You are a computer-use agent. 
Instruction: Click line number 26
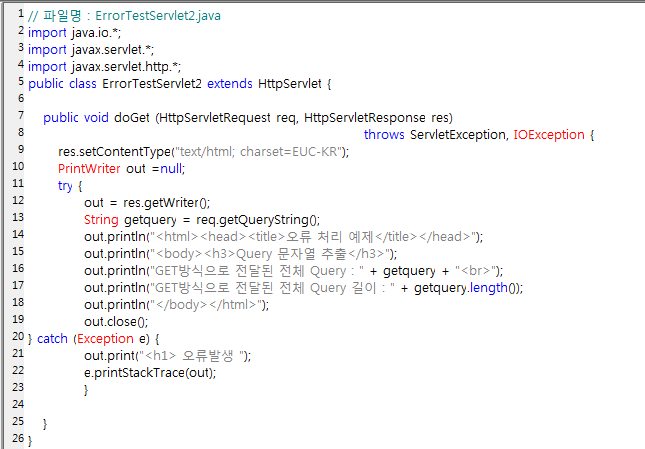(x=18, y=438)
